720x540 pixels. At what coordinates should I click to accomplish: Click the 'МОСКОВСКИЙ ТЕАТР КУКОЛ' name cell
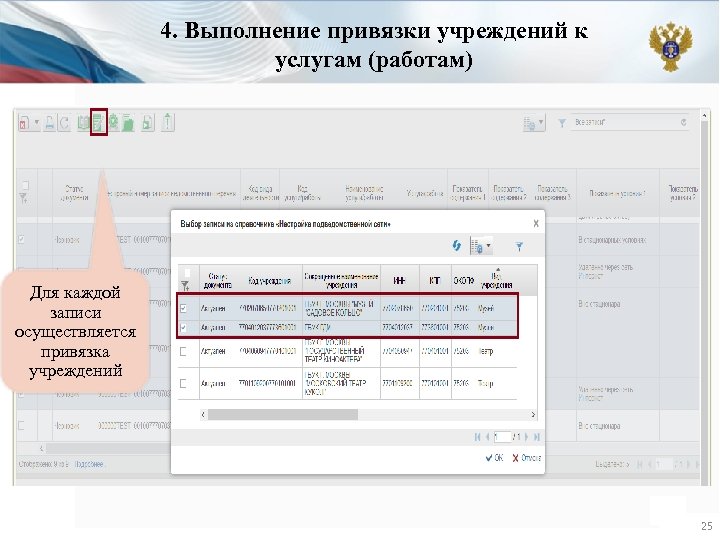click(x=341, y=383)
